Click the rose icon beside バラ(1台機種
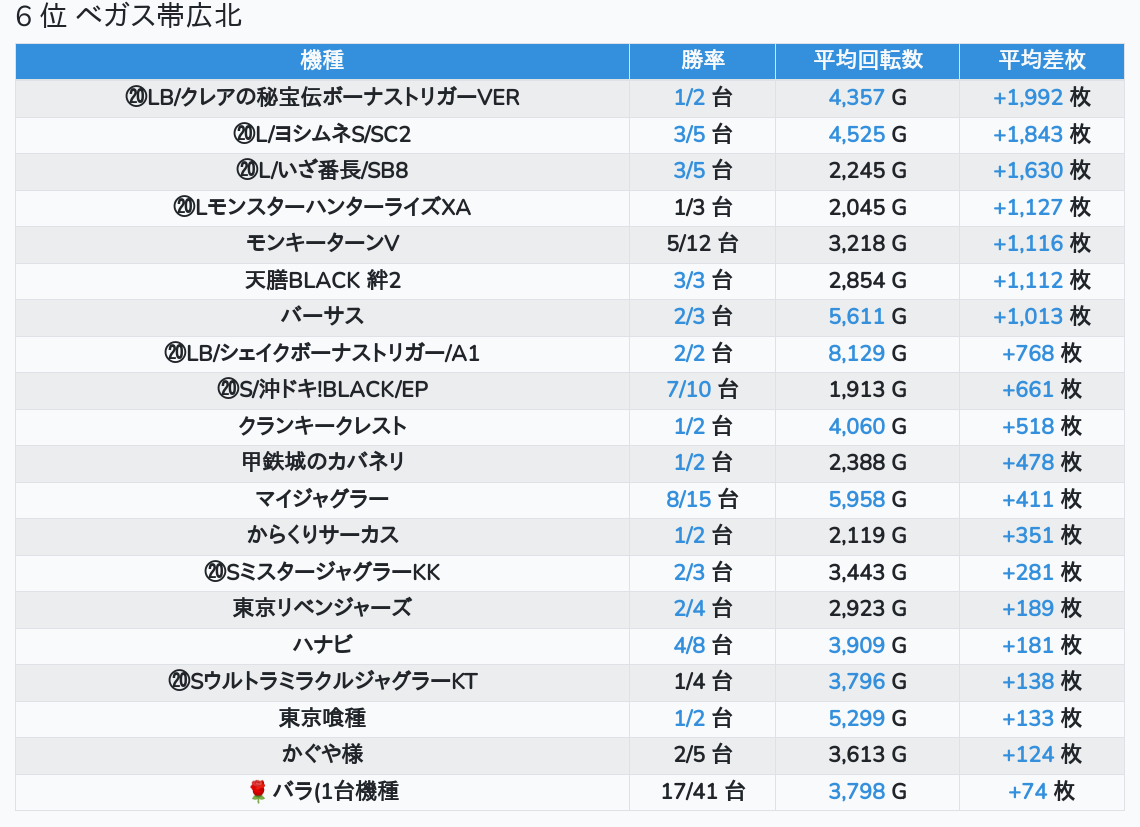 [x=258, y=792]
